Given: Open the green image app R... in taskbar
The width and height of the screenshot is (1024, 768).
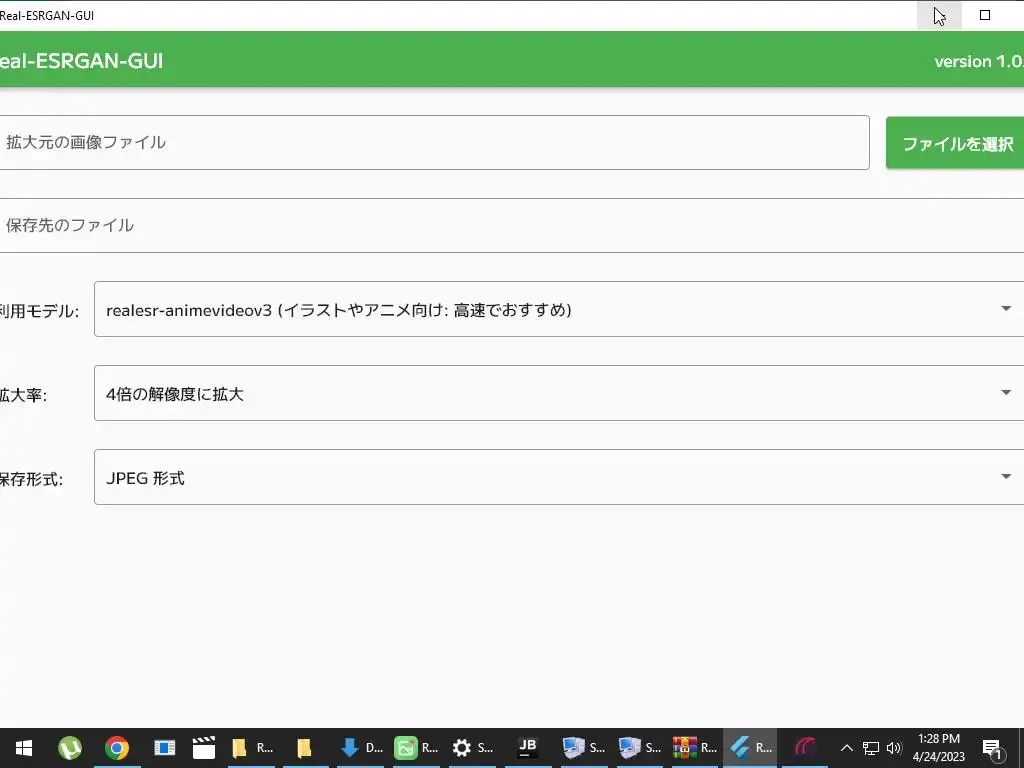Looking at the screenshot, I should pos(416,748).
